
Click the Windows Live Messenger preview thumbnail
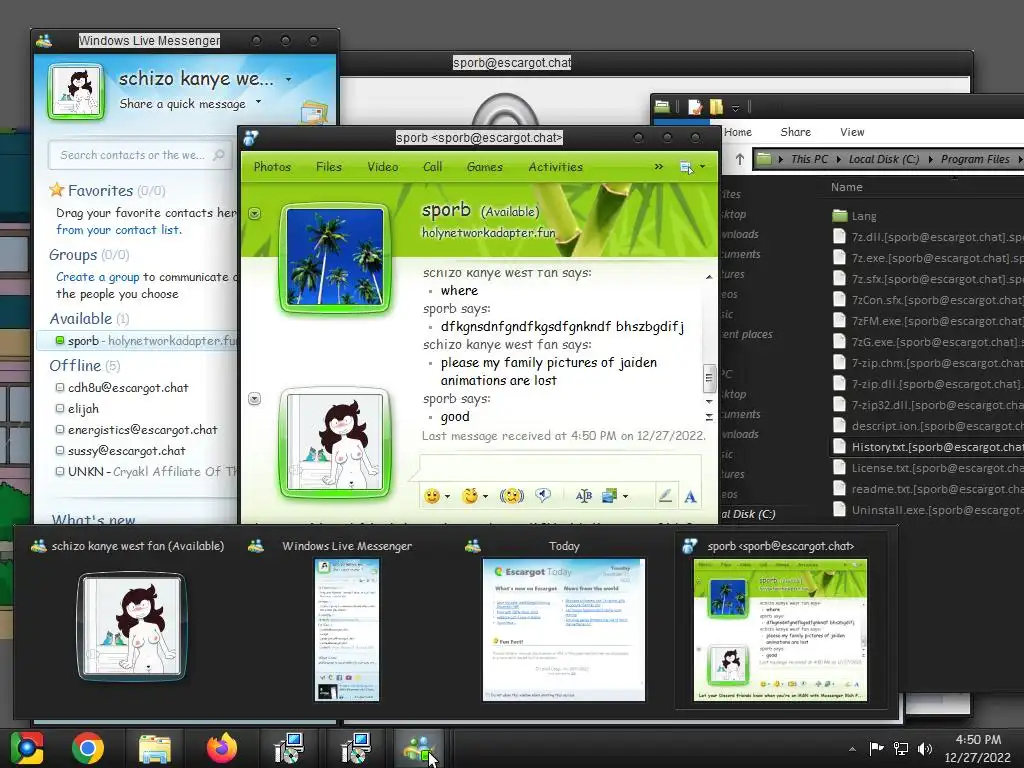(347, 630)
